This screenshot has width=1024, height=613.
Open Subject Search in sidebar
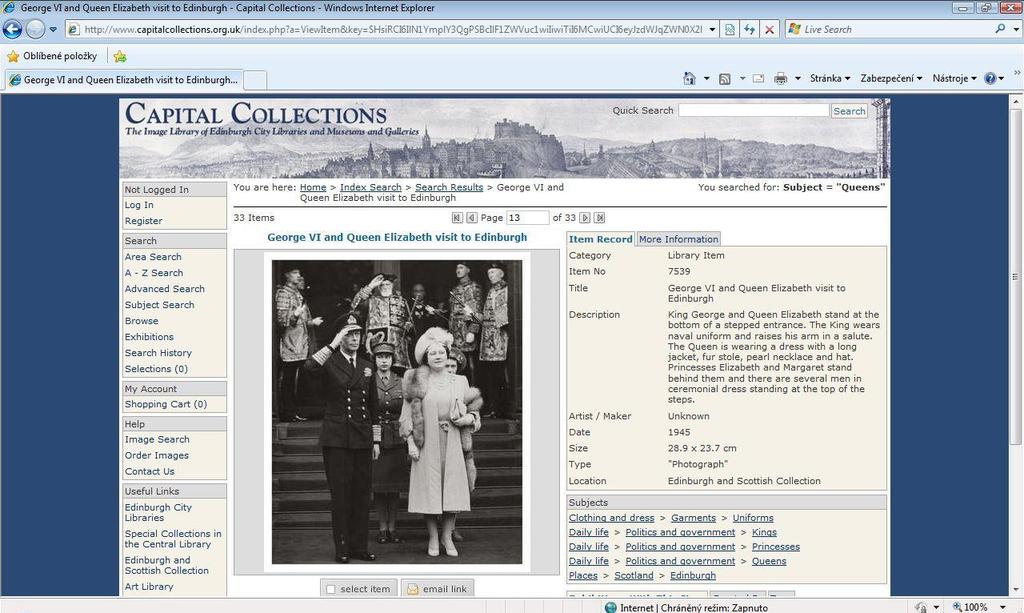(x=159, y=305)
